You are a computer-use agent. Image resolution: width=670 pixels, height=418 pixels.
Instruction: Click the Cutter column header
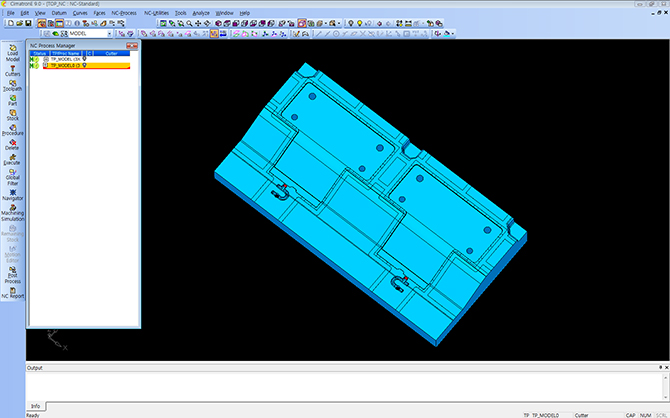click(x=113, y=53)
